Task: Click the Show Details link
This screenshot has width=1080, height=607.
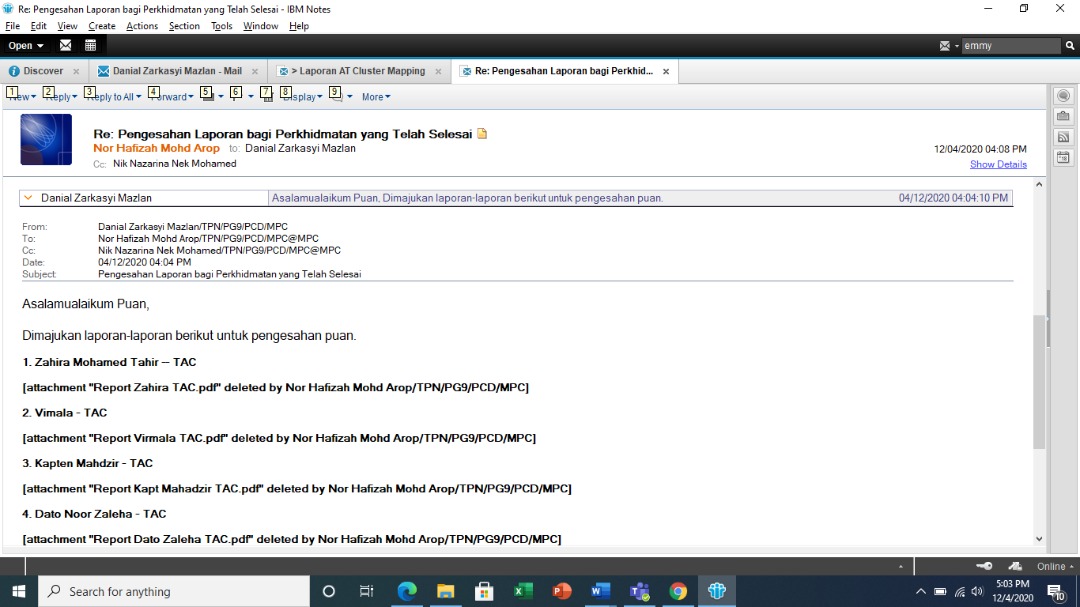Action: pos(997,164)
